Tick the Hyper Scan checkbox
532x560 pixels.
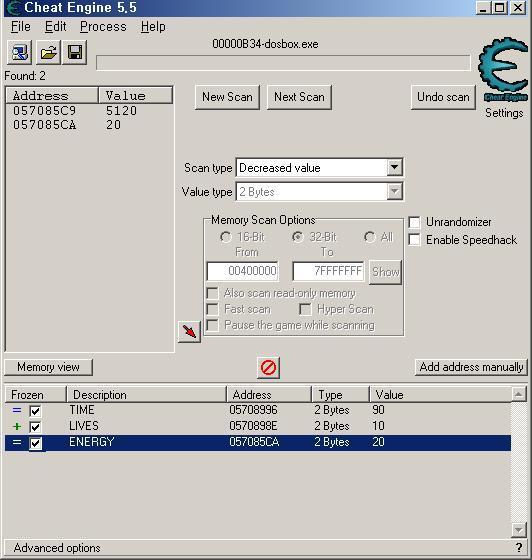305,309
